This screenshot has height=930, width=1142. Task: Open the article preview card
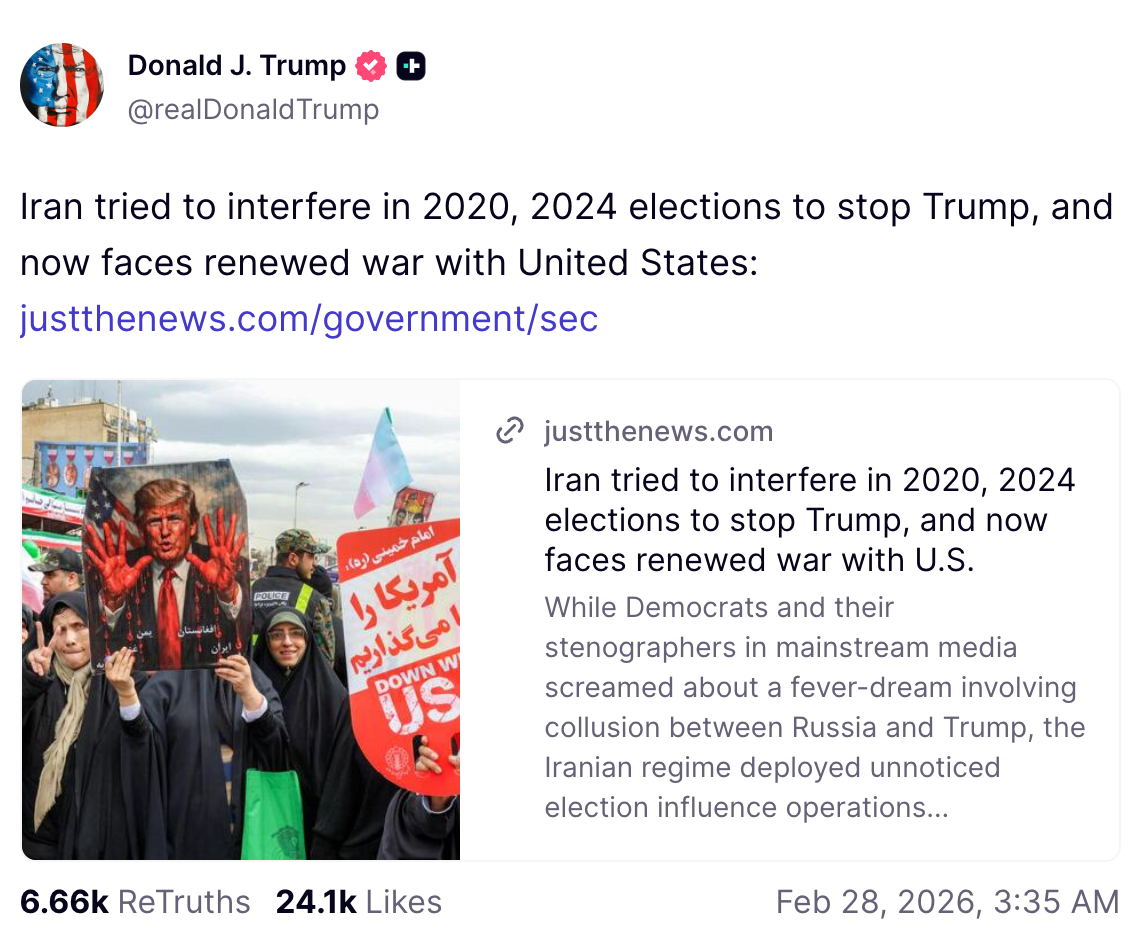(790, 619)
